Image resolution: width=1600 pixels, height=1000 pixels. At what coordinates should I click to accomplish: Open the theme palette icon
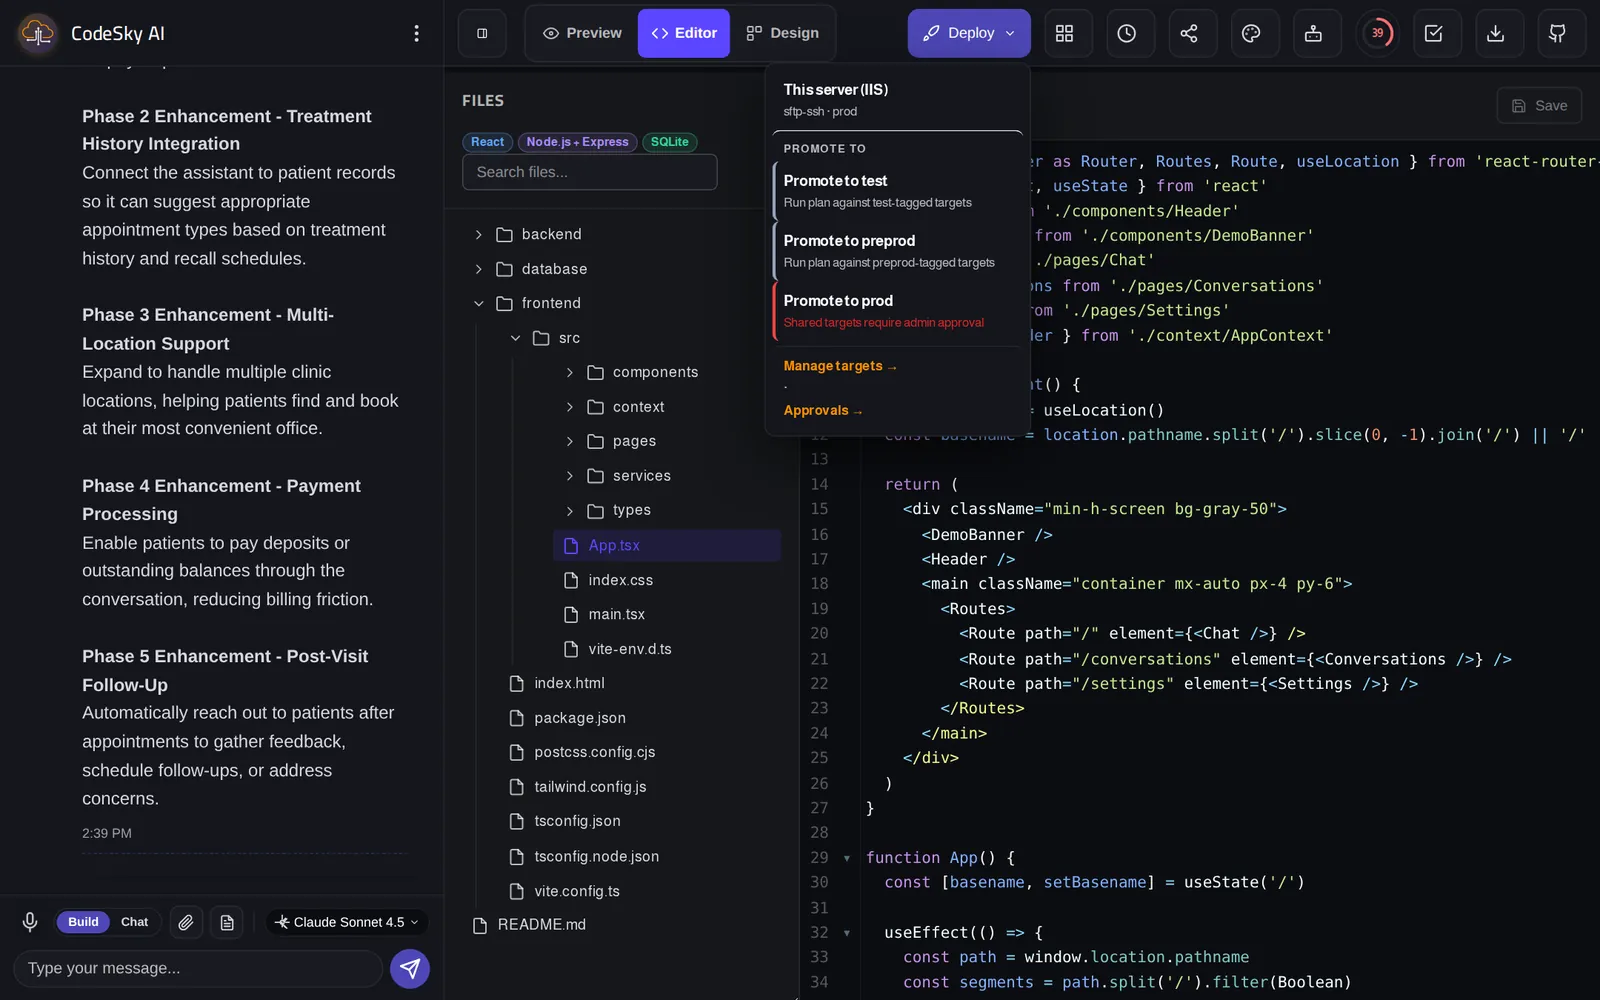pos(1251,33)
